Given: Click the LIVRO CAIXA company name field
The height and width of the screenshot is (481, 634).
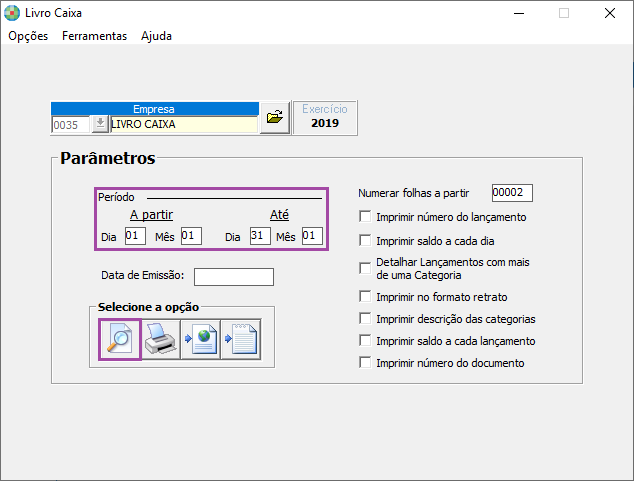Looking at the screenshot, I should point(184,124).
